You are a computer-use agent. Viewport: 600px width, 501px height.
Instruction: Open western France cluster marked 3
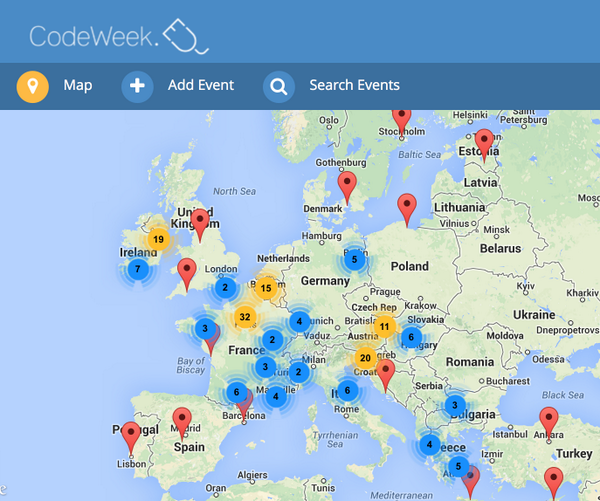(x=205, y=328)
